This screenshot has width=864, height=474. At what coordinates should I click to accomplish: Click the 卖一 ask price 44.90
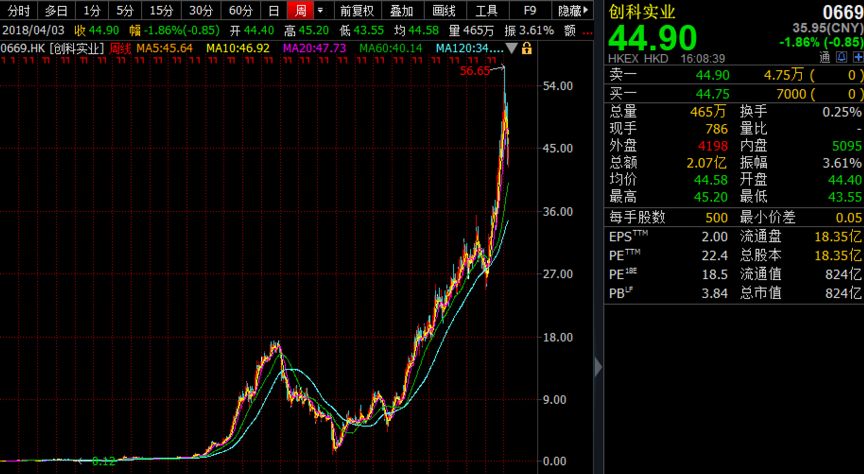point(712,75)
